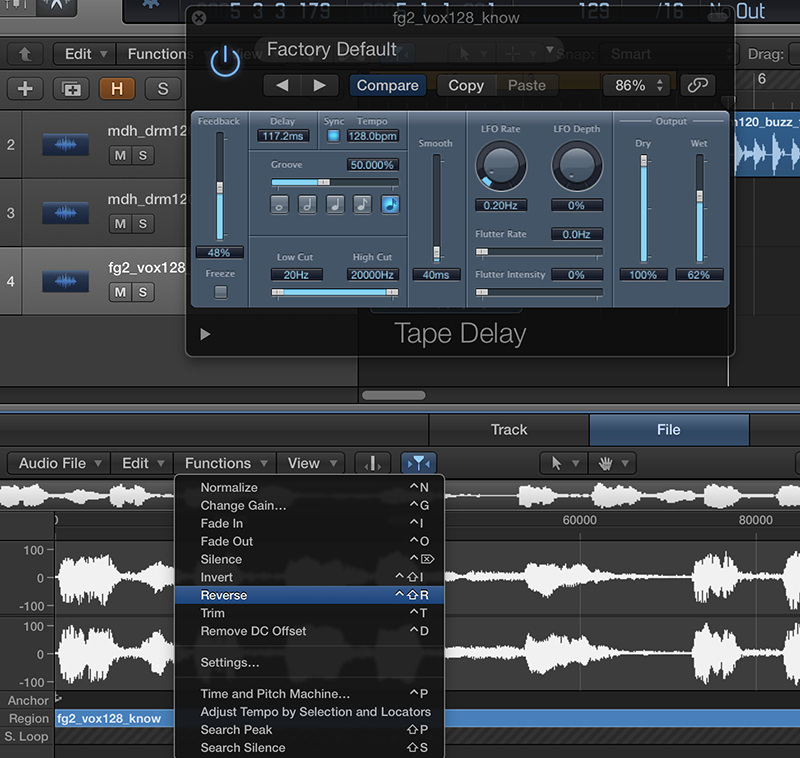800x758 pixels.
Task: Click the duplicate track button
Action: tap(71, 89)
